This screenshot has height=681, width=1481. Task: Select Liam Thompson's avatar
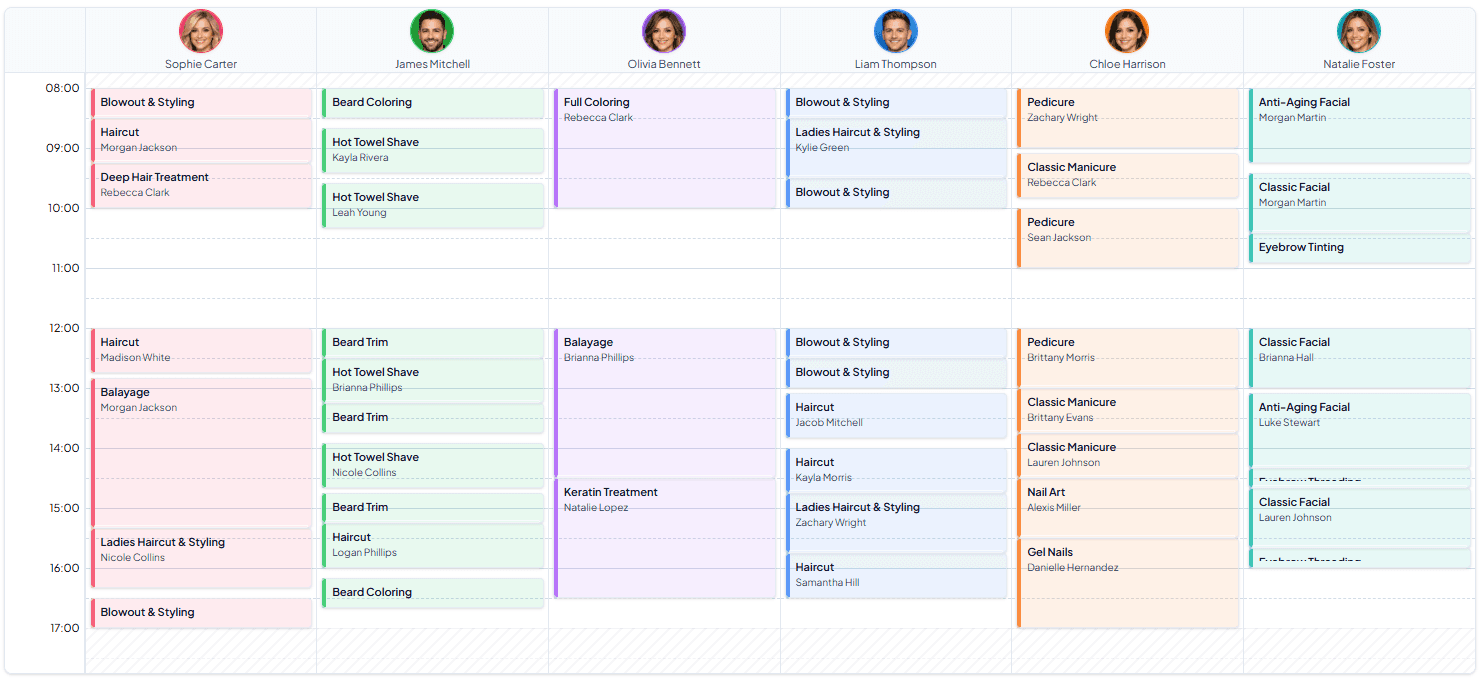[895, 31]
